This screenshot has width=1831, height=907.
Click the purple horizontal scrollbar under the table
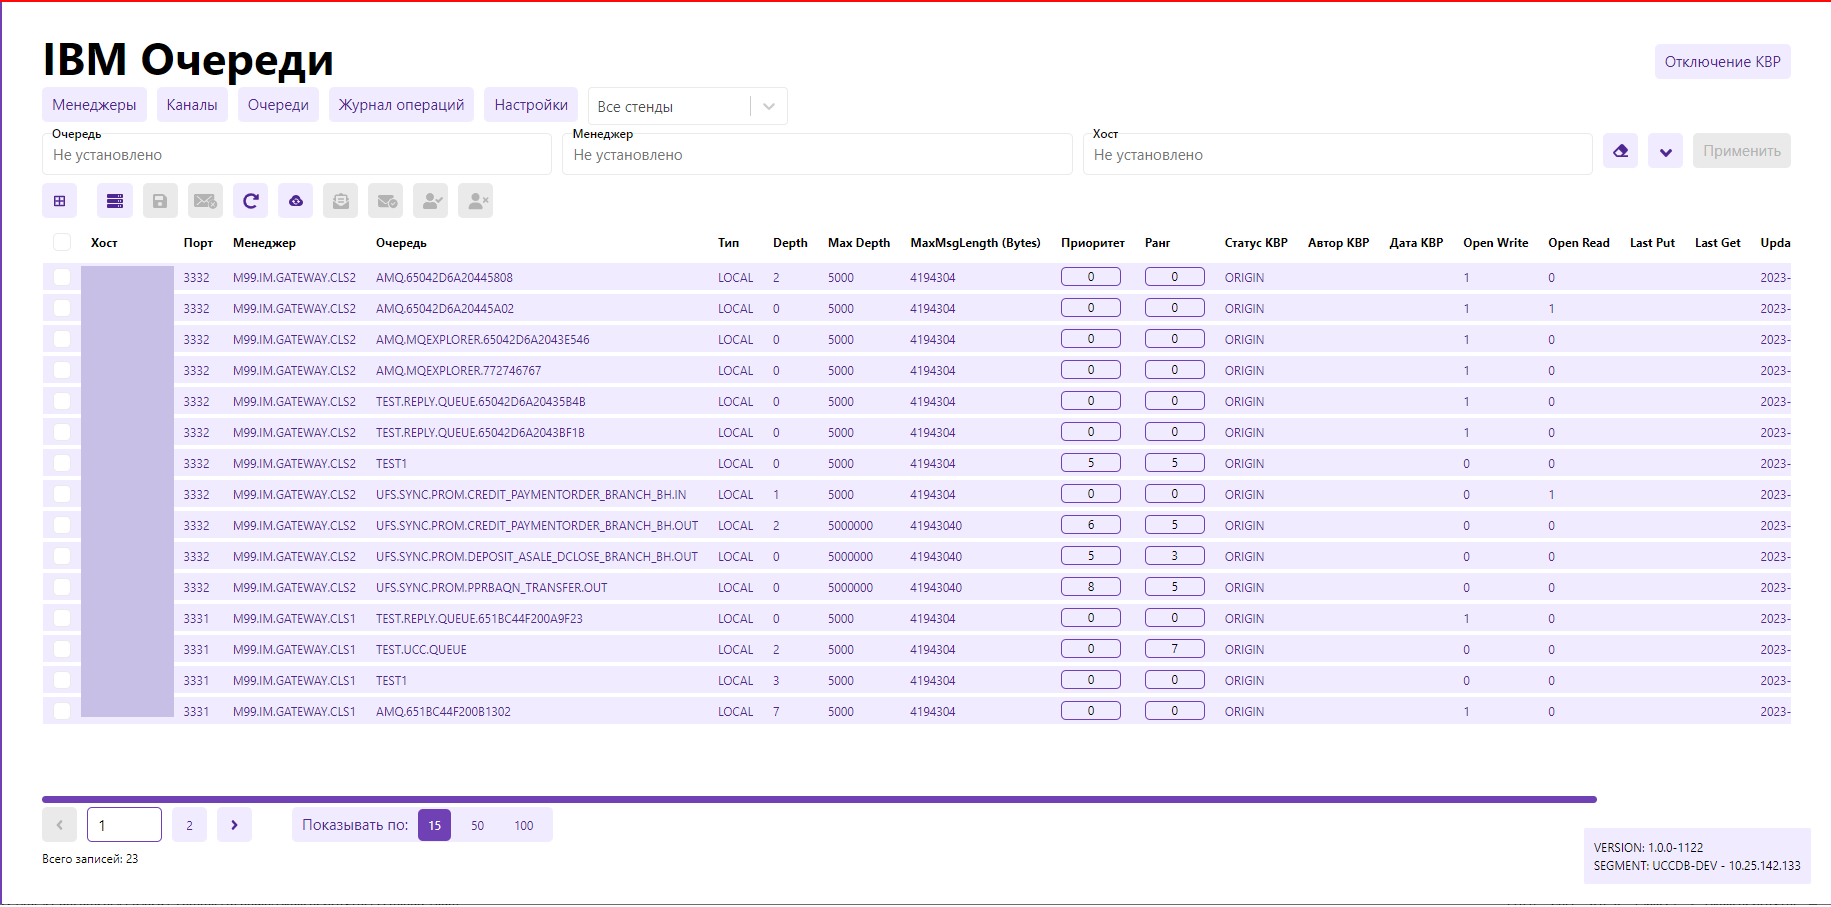[818, 799]
